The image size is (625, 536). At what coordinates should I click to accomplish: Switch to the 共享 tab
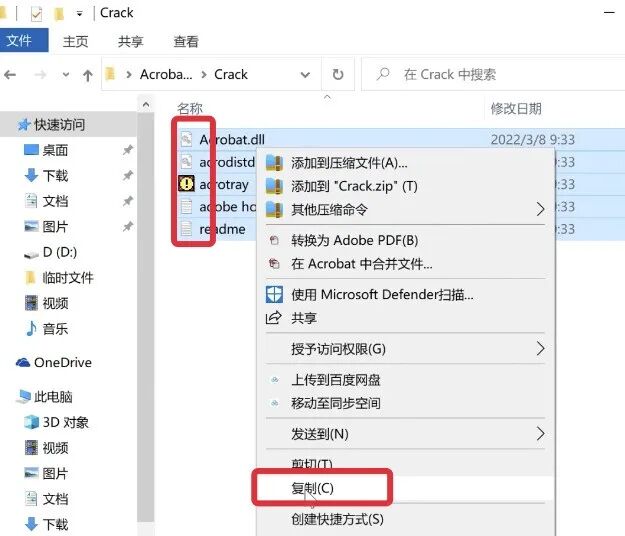coord(131,41)
